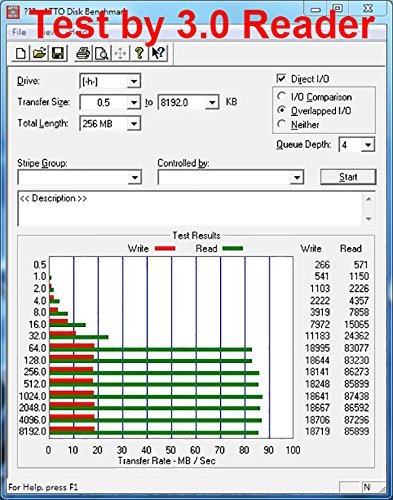Image resolution: width=393 pixels, height=500 pixels.
Task: Open Print Preview with the magnifier page icon
Action: point(102,53)
